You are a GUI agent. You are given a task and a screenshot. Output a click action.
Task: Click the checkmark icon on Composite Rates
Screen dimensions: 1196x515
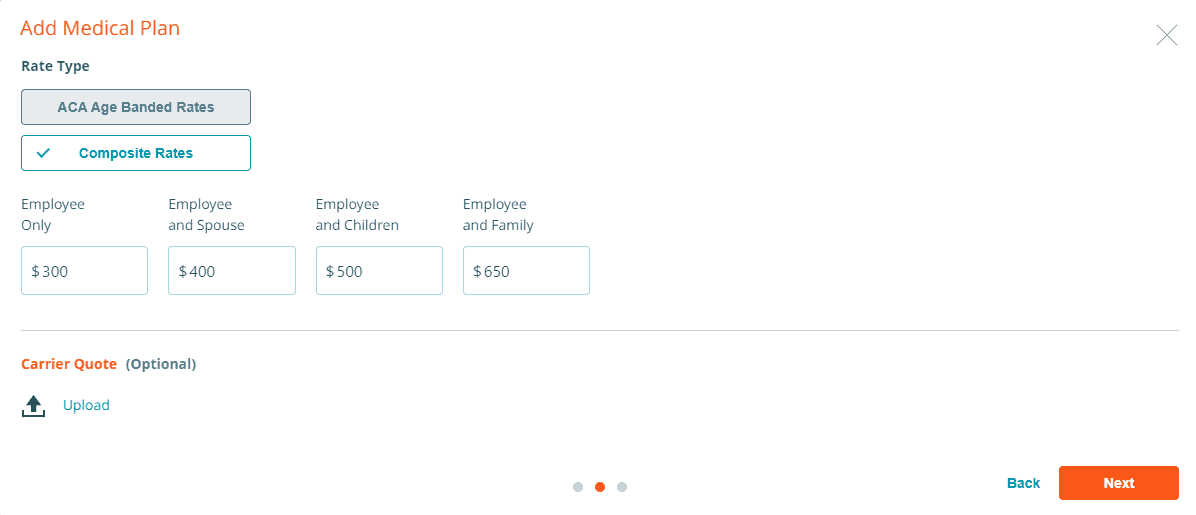click(43, 153)
